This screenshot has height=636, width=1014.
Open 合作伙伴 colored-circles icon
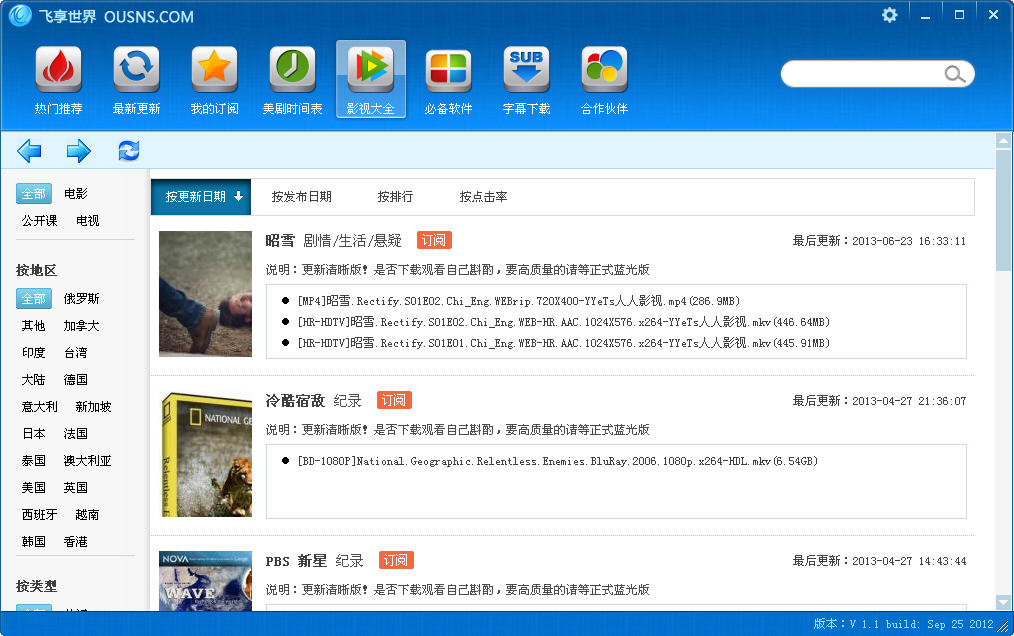coord(605,69)
